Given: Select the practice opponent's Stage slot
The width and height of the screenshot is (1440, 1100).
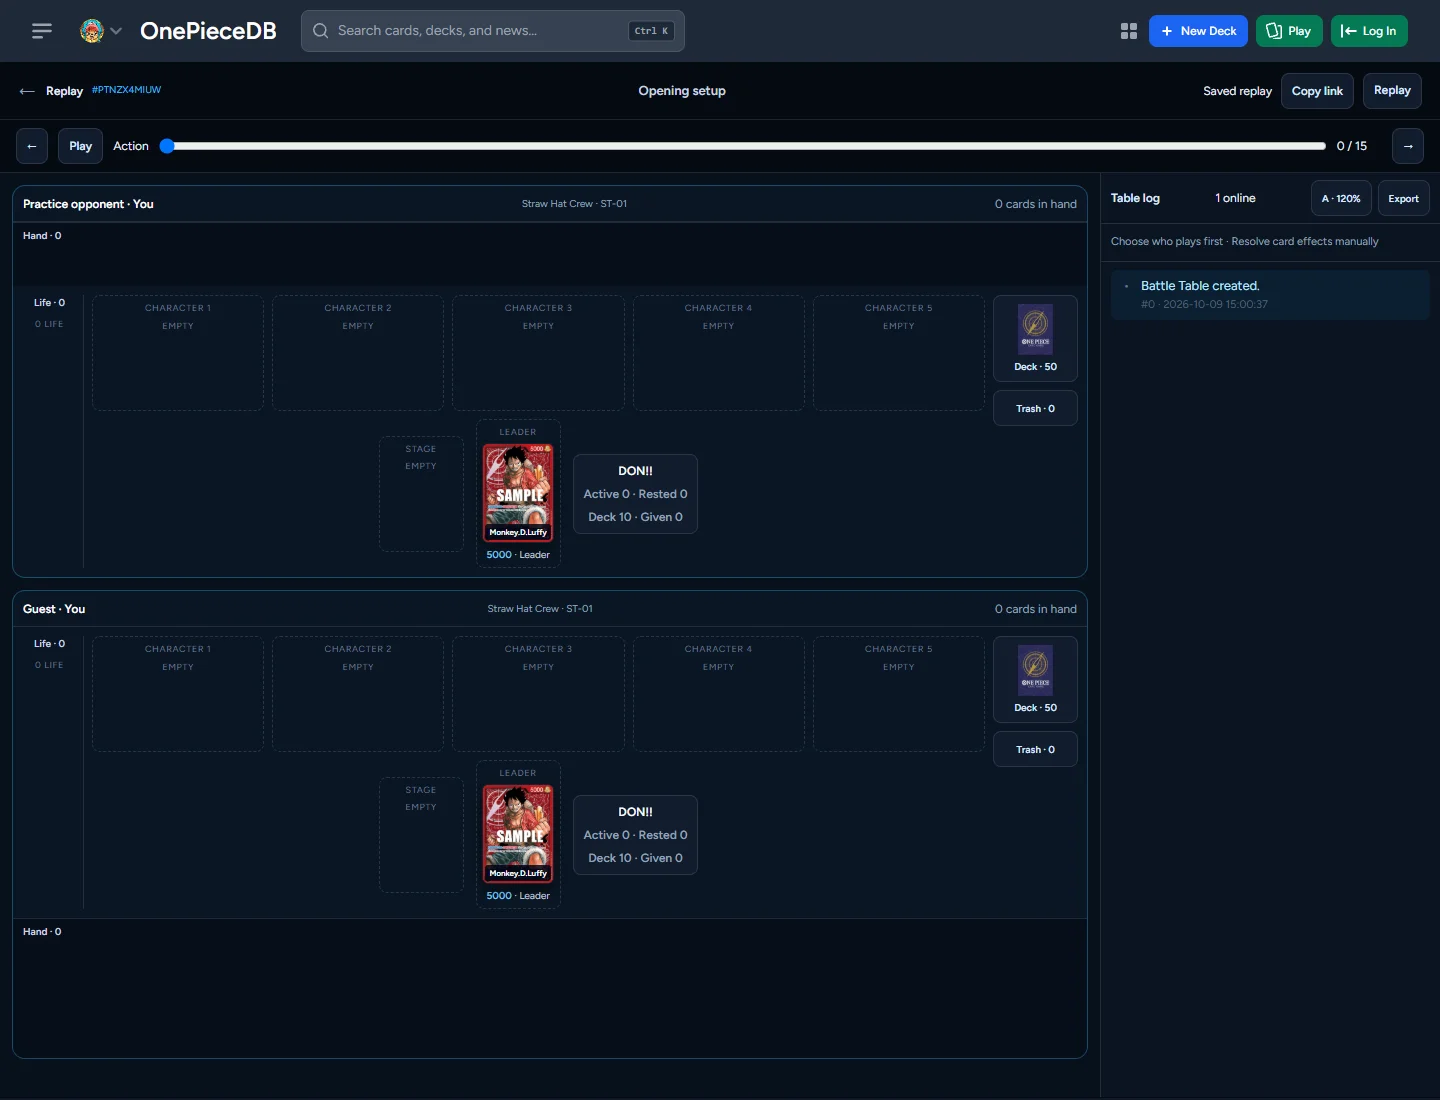Looking at the screenshot, I should click(421, 494).
